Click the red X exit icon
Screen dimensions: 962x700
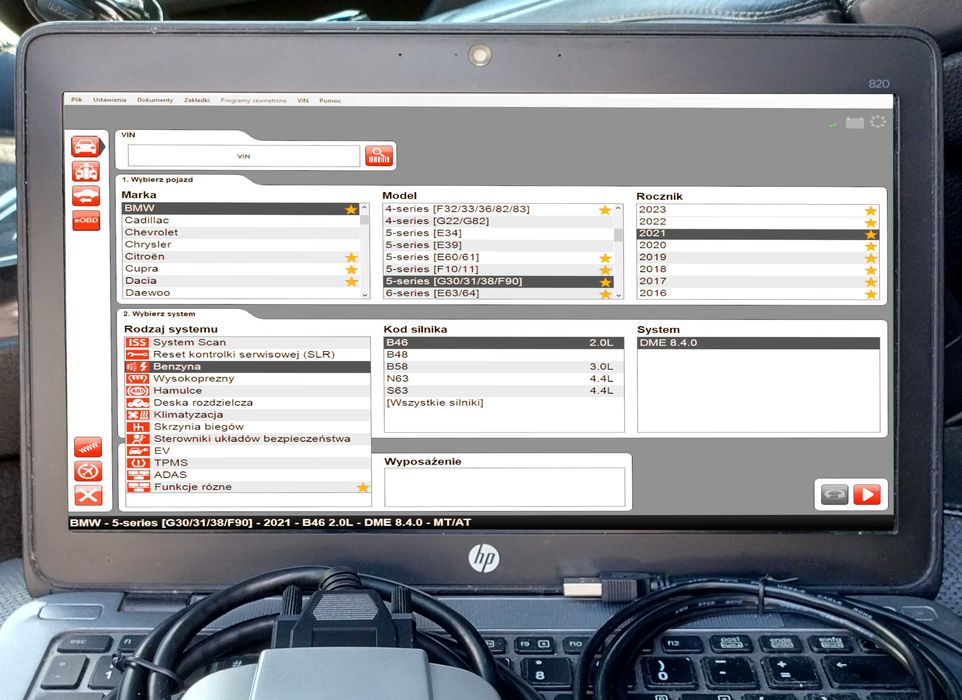coord(88,495)
